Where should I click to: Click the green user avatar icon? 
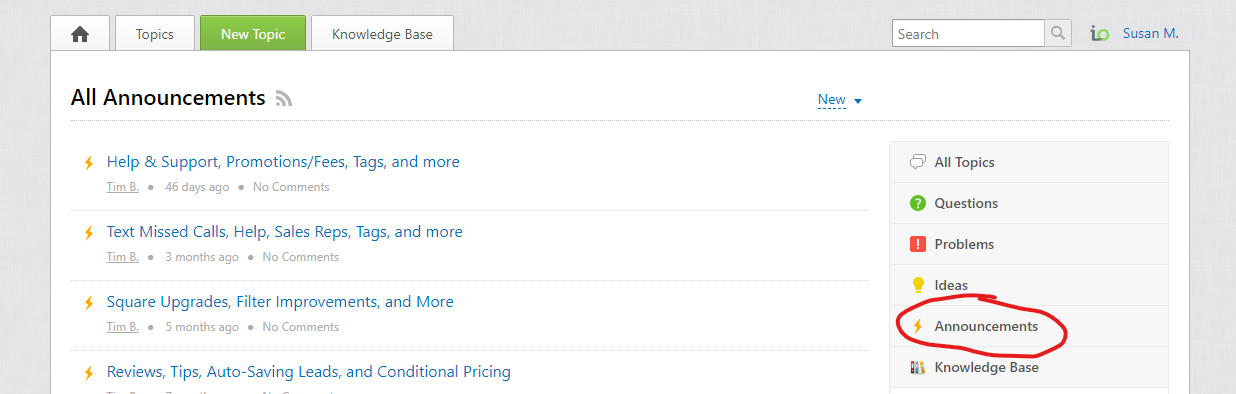tap(1099, 34)
